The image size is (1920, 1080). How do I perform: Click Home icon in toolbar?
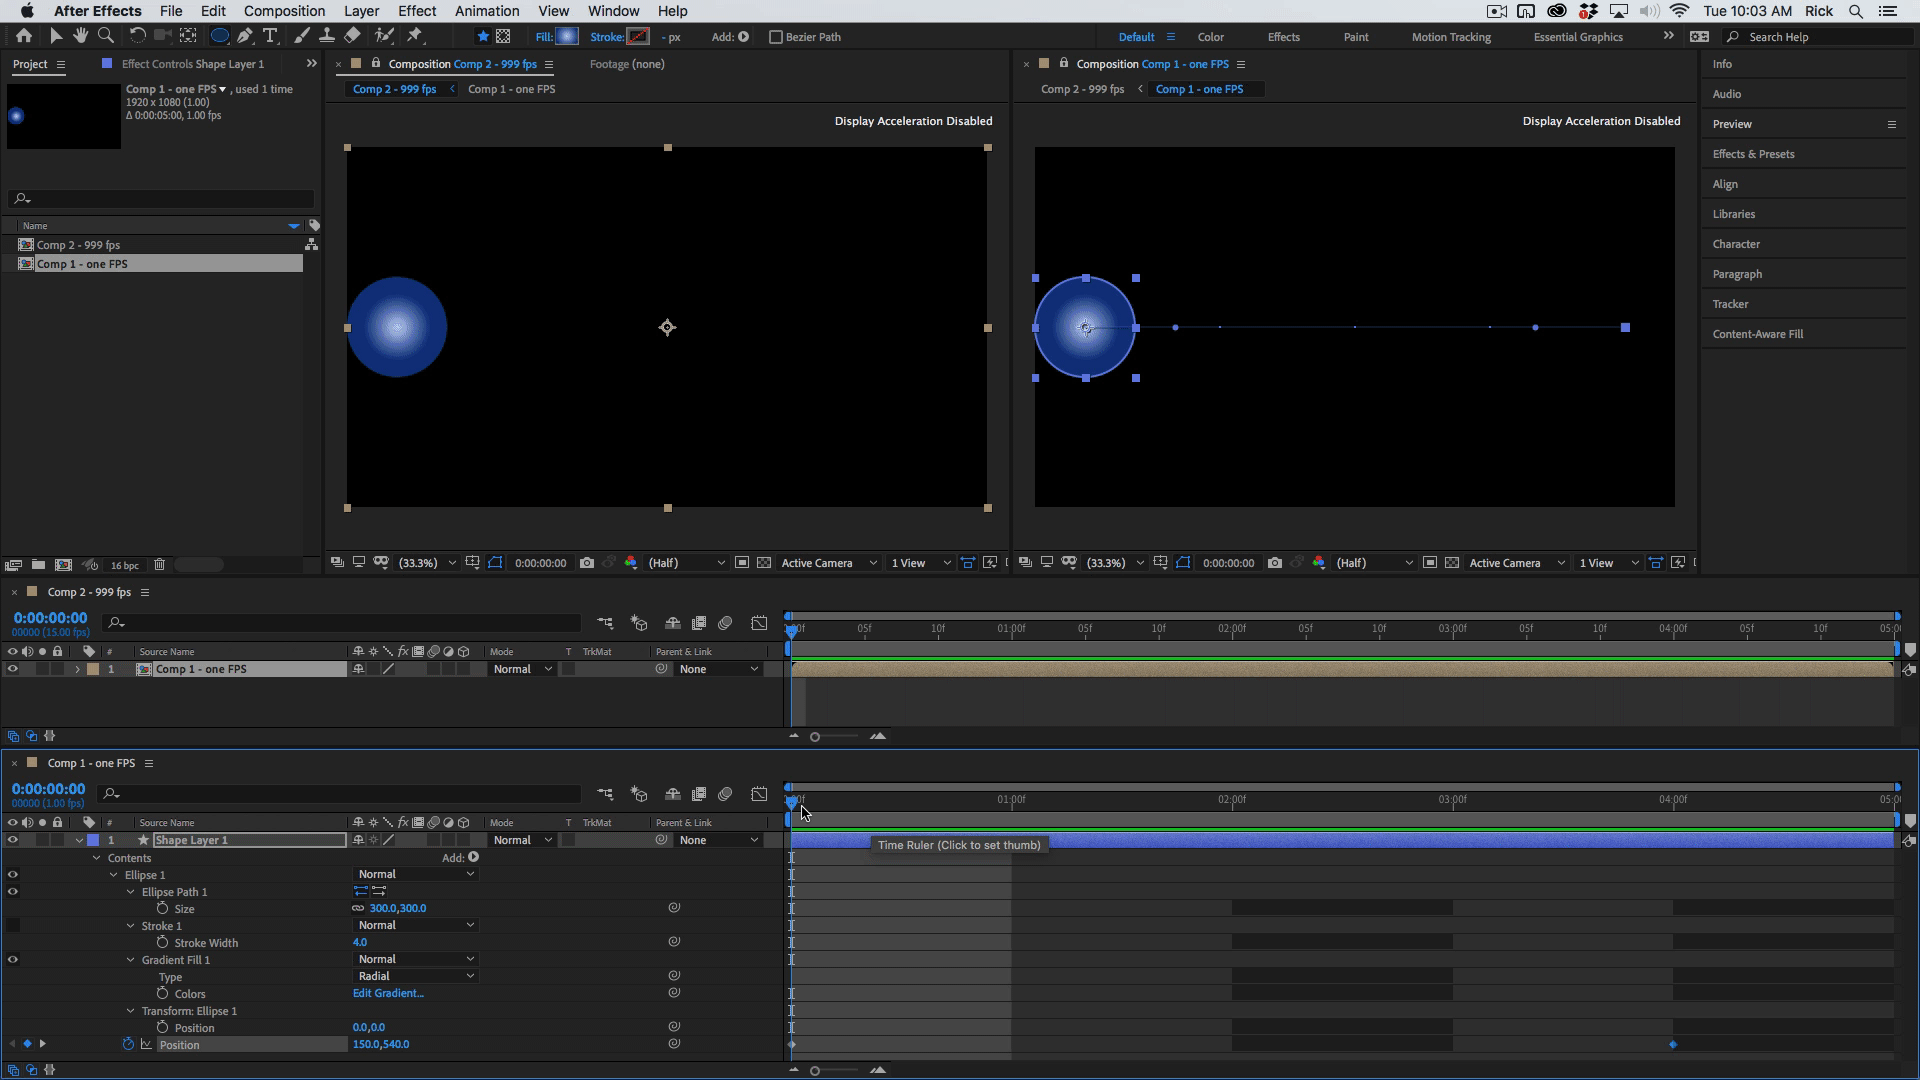(x=24, y=36)
